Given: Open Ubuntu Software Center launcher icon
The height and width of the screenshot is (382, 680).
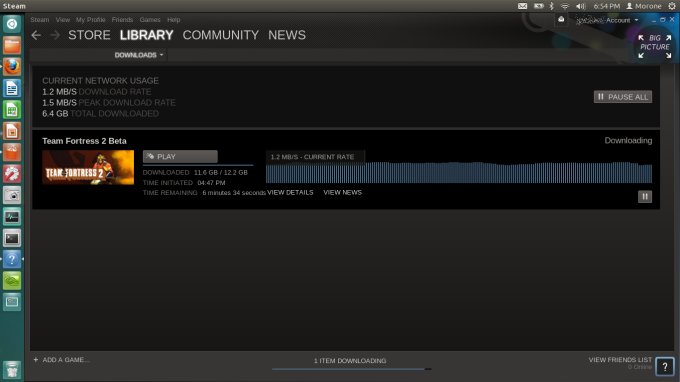Looking at the screenshot, I should tap(12, 152).
